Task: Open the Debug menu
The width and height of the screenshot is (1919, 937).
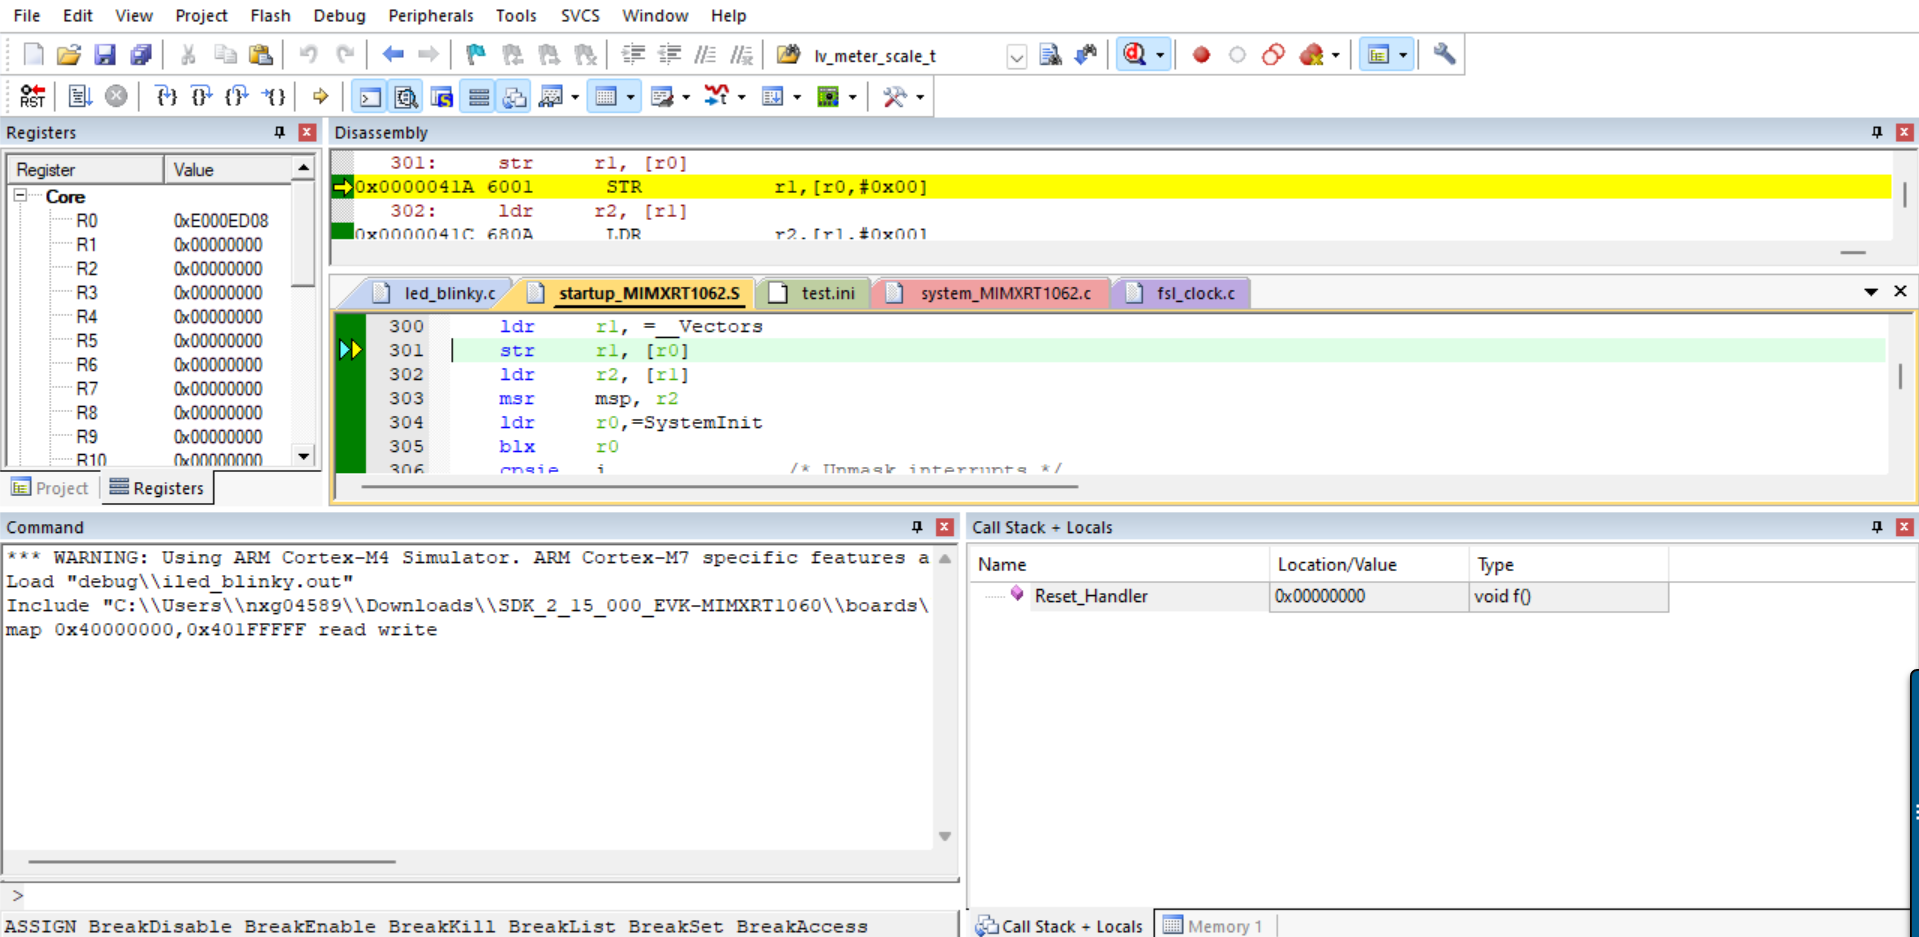Action: pyautogui.click(x=339, y=15)
